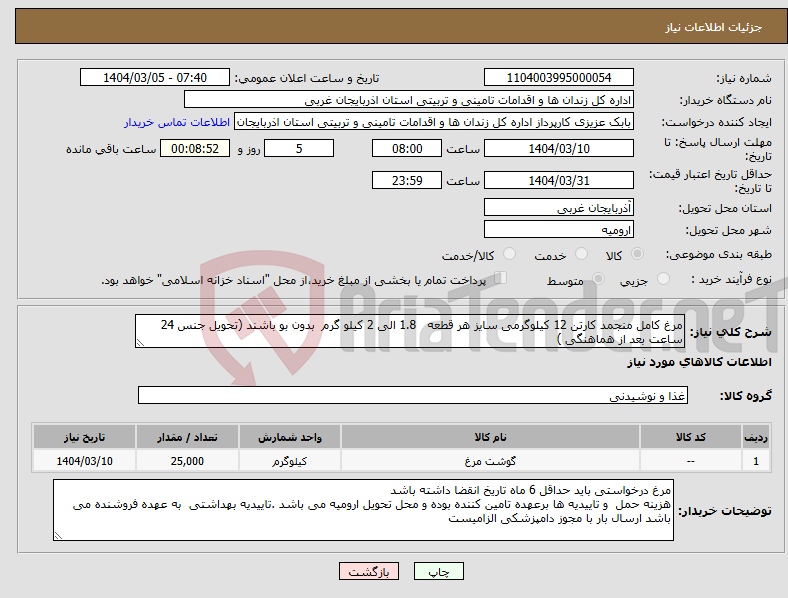Click the چاپ (print) button
The height and width of the screenshot is (598, 788).
point(438,571)
